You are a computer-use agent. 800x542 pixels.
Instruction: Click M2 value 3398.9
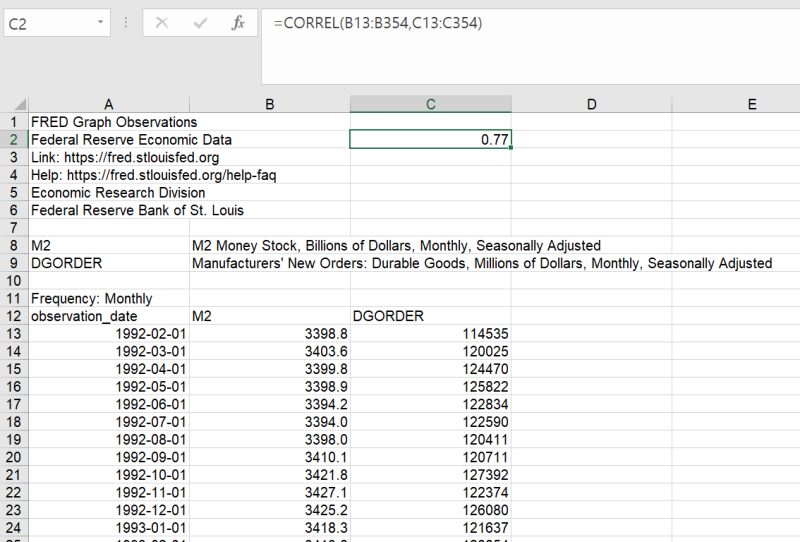click(x=270, y=387)
